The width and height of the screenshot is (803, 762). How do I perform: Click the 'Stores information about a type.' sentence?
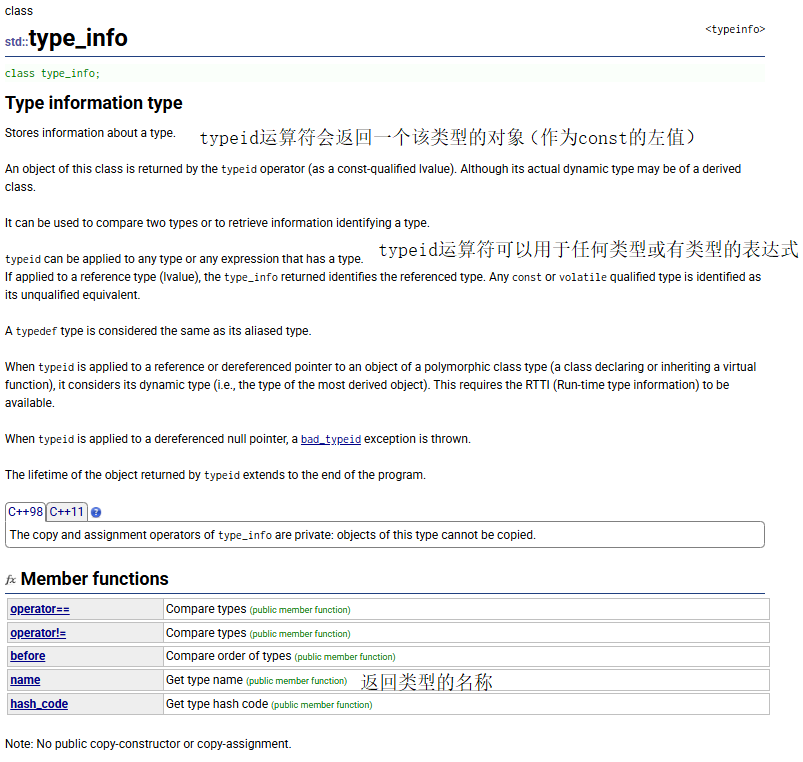(x=90, y=133)
